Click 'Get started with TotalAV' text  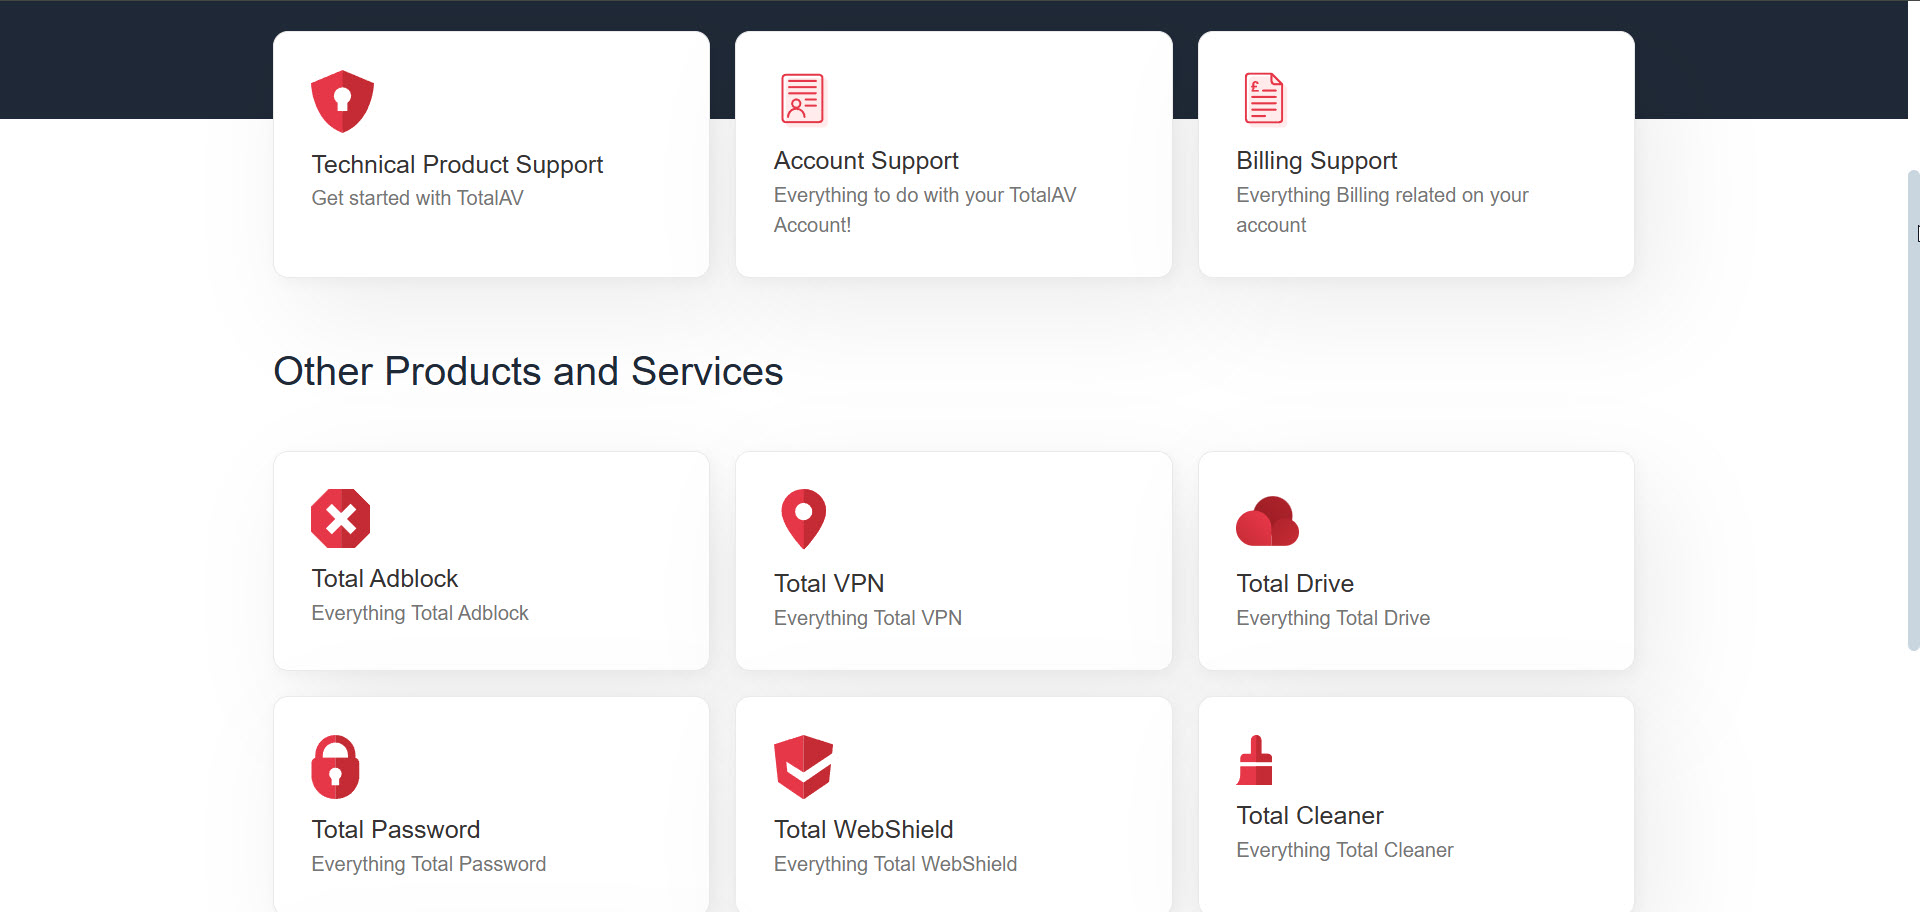click(x=417, y=198)
